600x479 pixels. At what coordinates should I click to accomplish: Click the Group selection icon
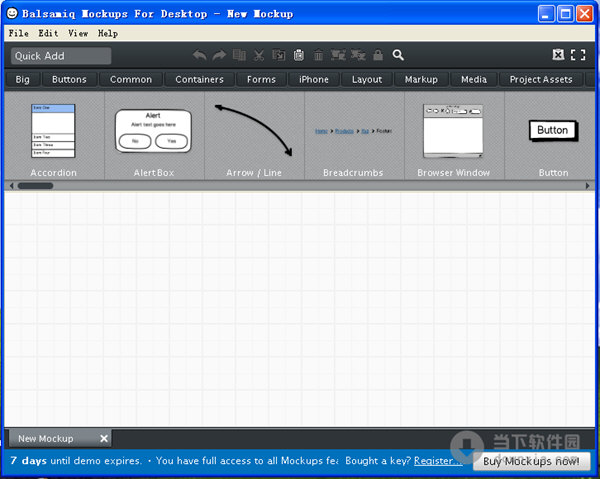click(x=338, y=55)
